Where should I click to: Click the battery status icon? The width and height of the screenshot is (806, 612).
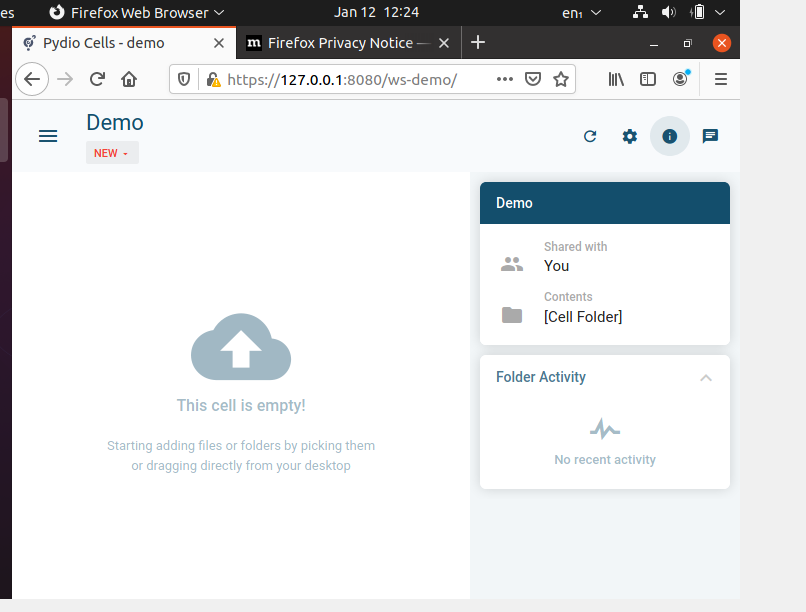tap(698, 12)
